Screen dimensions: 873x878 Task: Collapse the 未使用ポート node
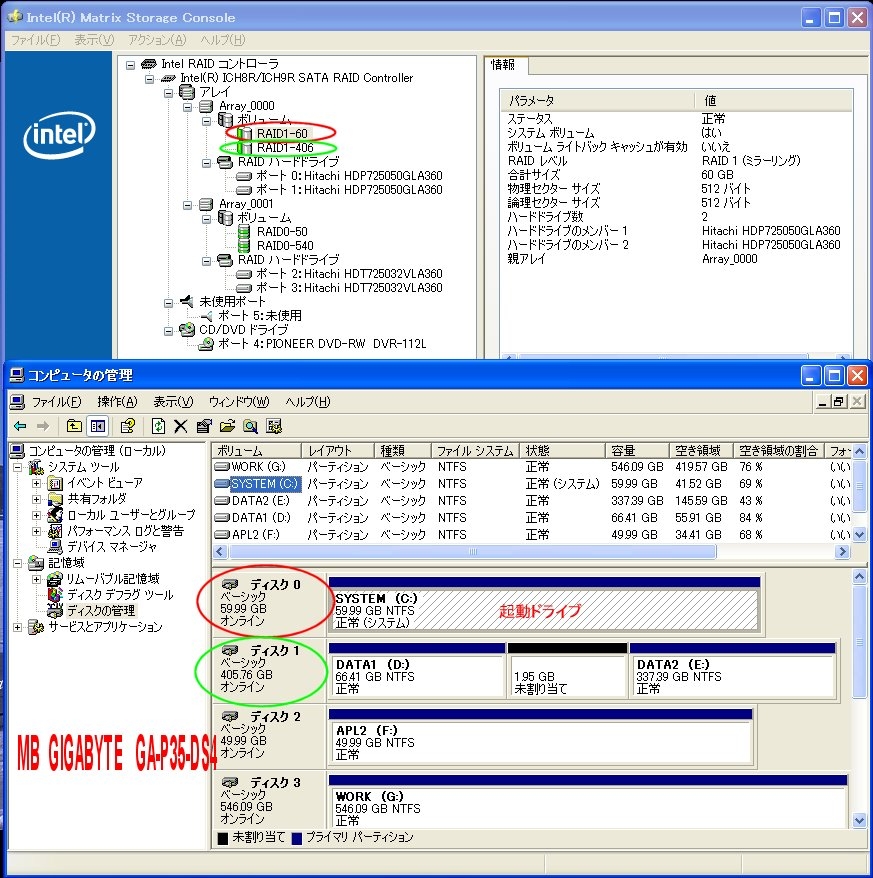pos(168,303)
